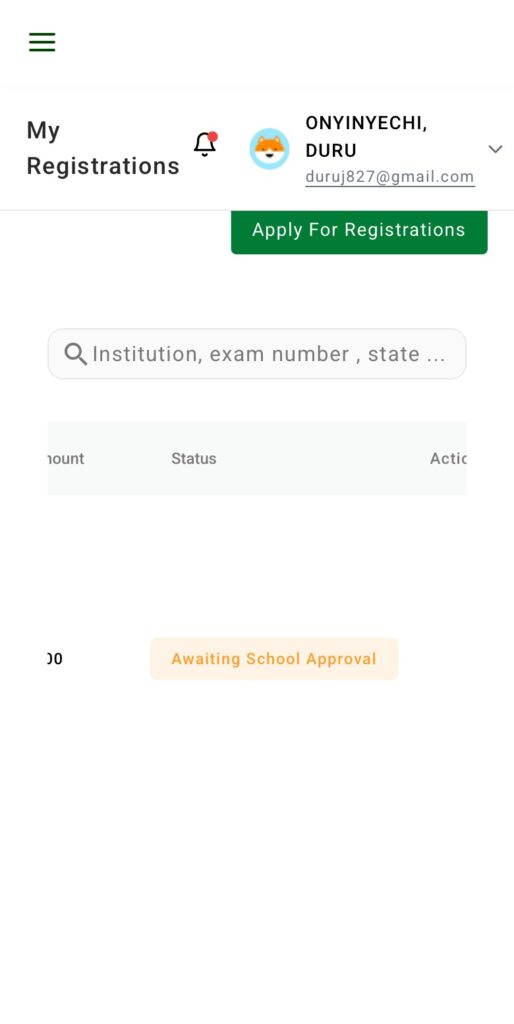This screenshot has width=514, height=1024.
Task: Click the Action cell beside Awaiting School Approval
Action: pos(448,659)
